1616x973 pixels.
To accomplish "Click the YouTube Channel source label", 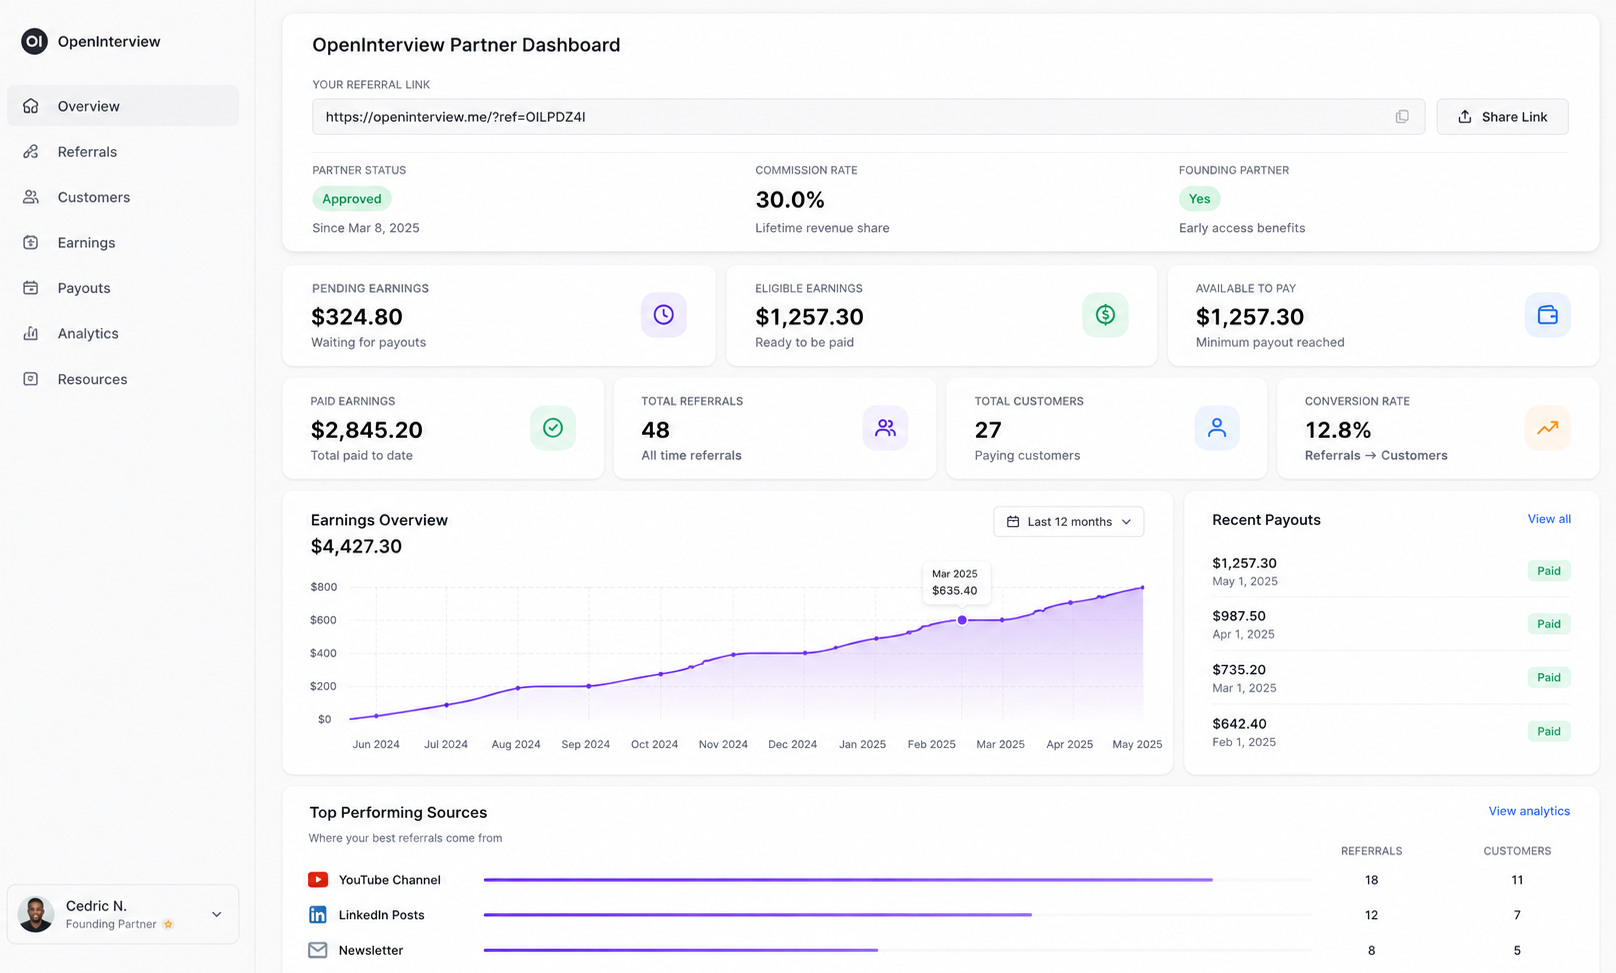I will coord(390,880).
